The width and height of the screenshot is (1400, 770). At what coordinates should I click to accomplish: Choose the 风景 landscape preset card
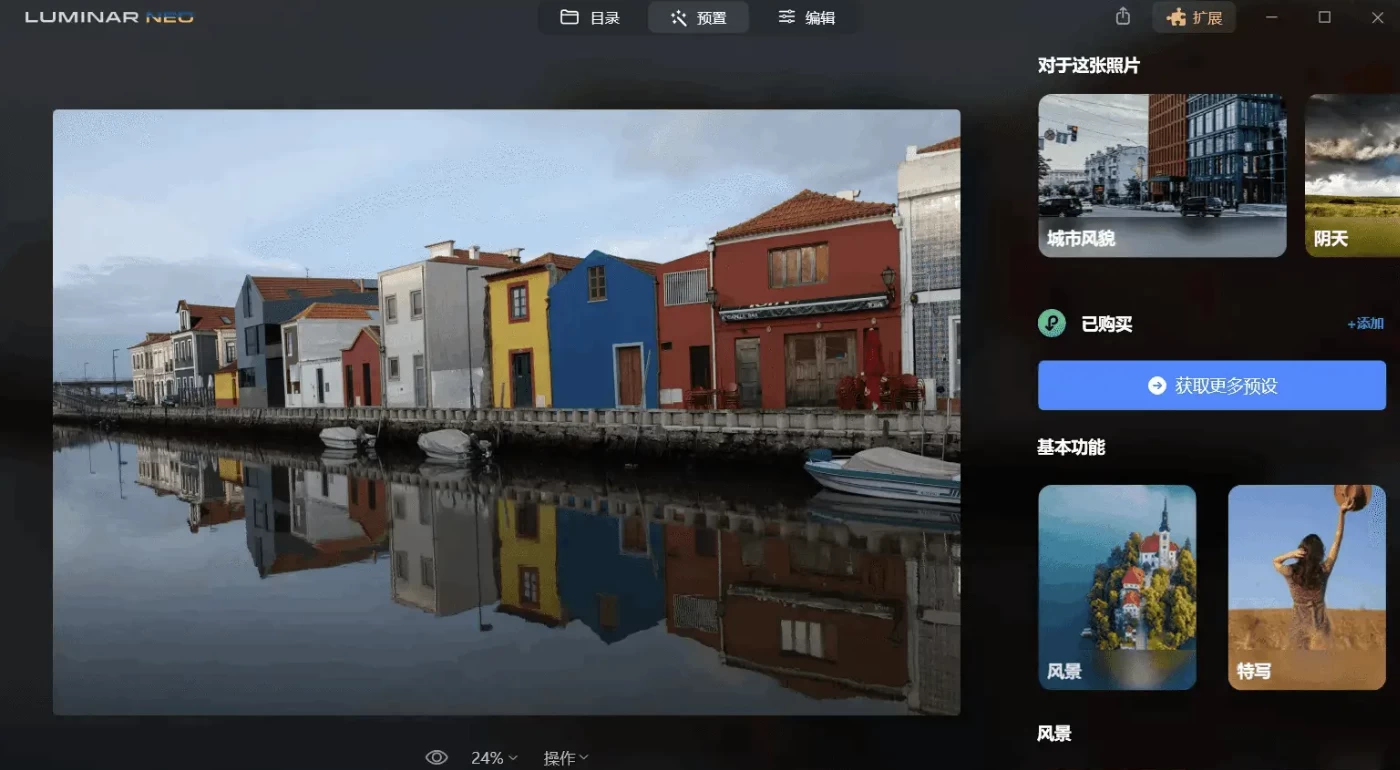pos(1117,587)
